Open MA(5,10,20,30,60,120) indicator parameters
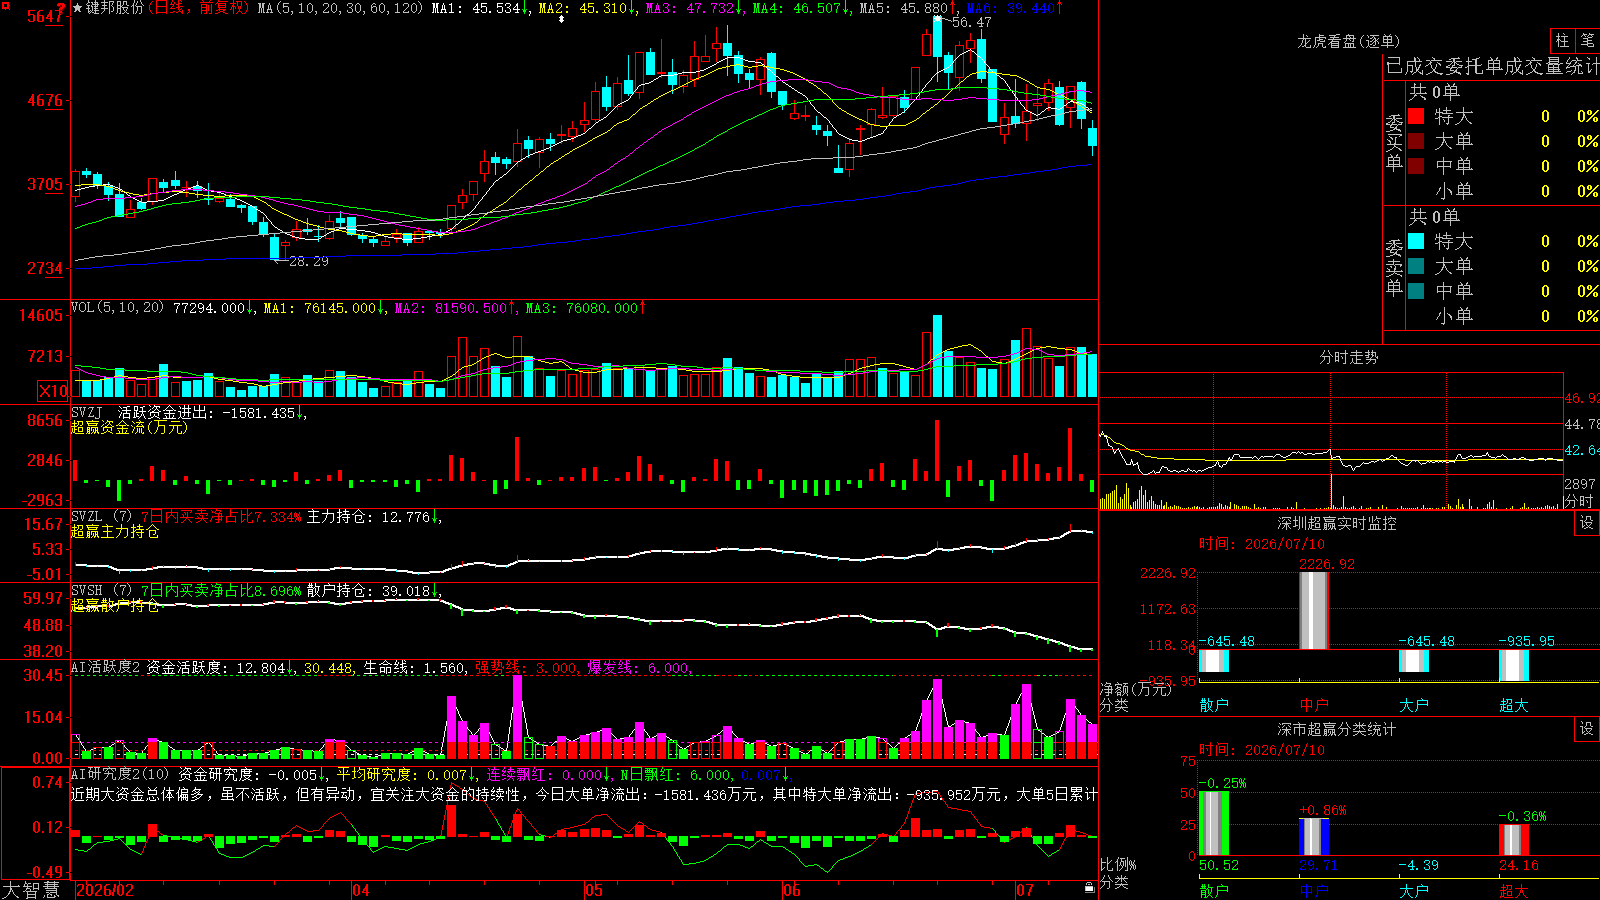1600x900 pixels. coord(340,8)
